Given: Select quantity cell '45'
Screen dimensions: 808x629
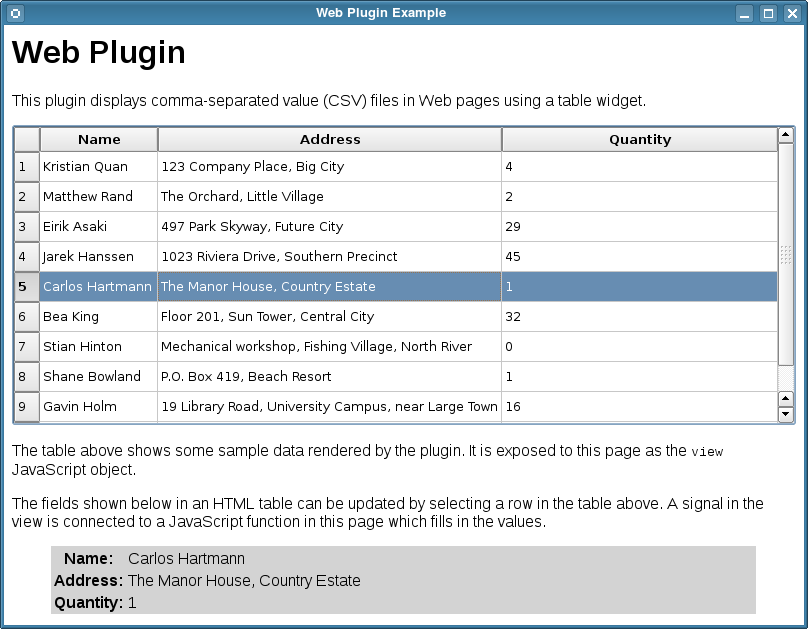Looking at the screenshot, I should coord(639,256).
